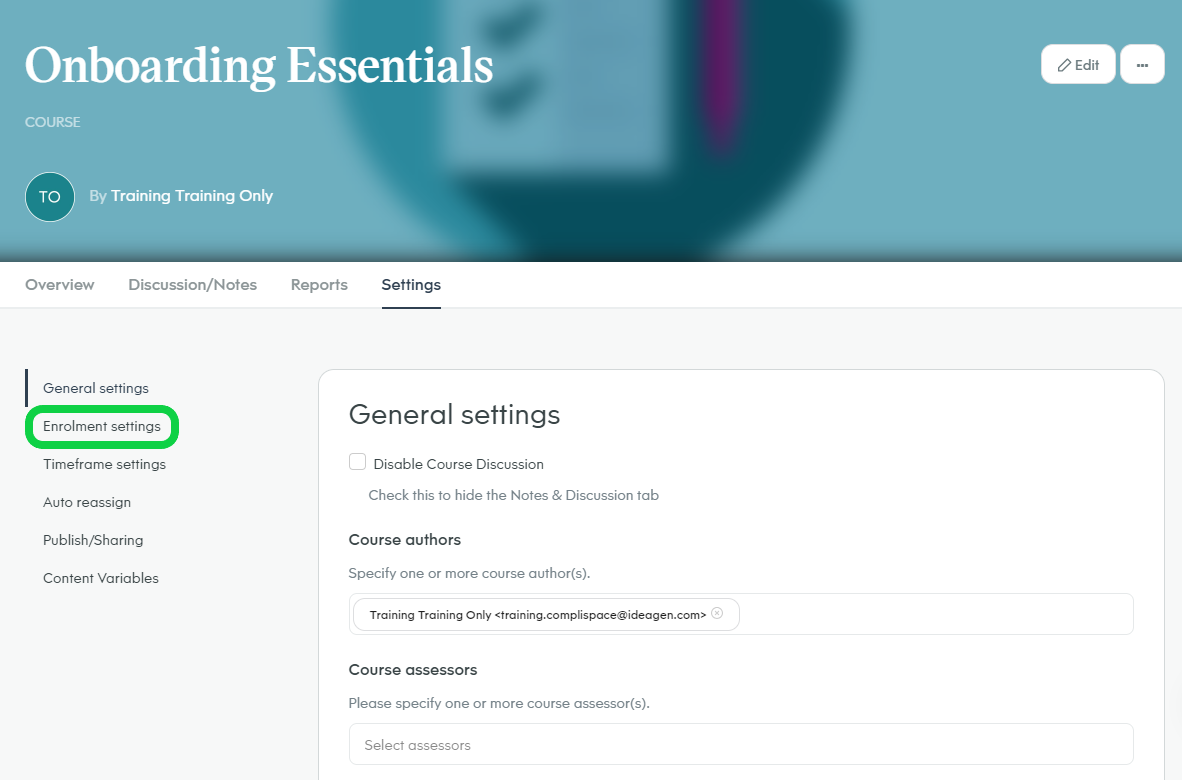Open Publish/Sharing settings
Image resolution: width=1182 pixels, height=780 pixels.
(93, 540)
